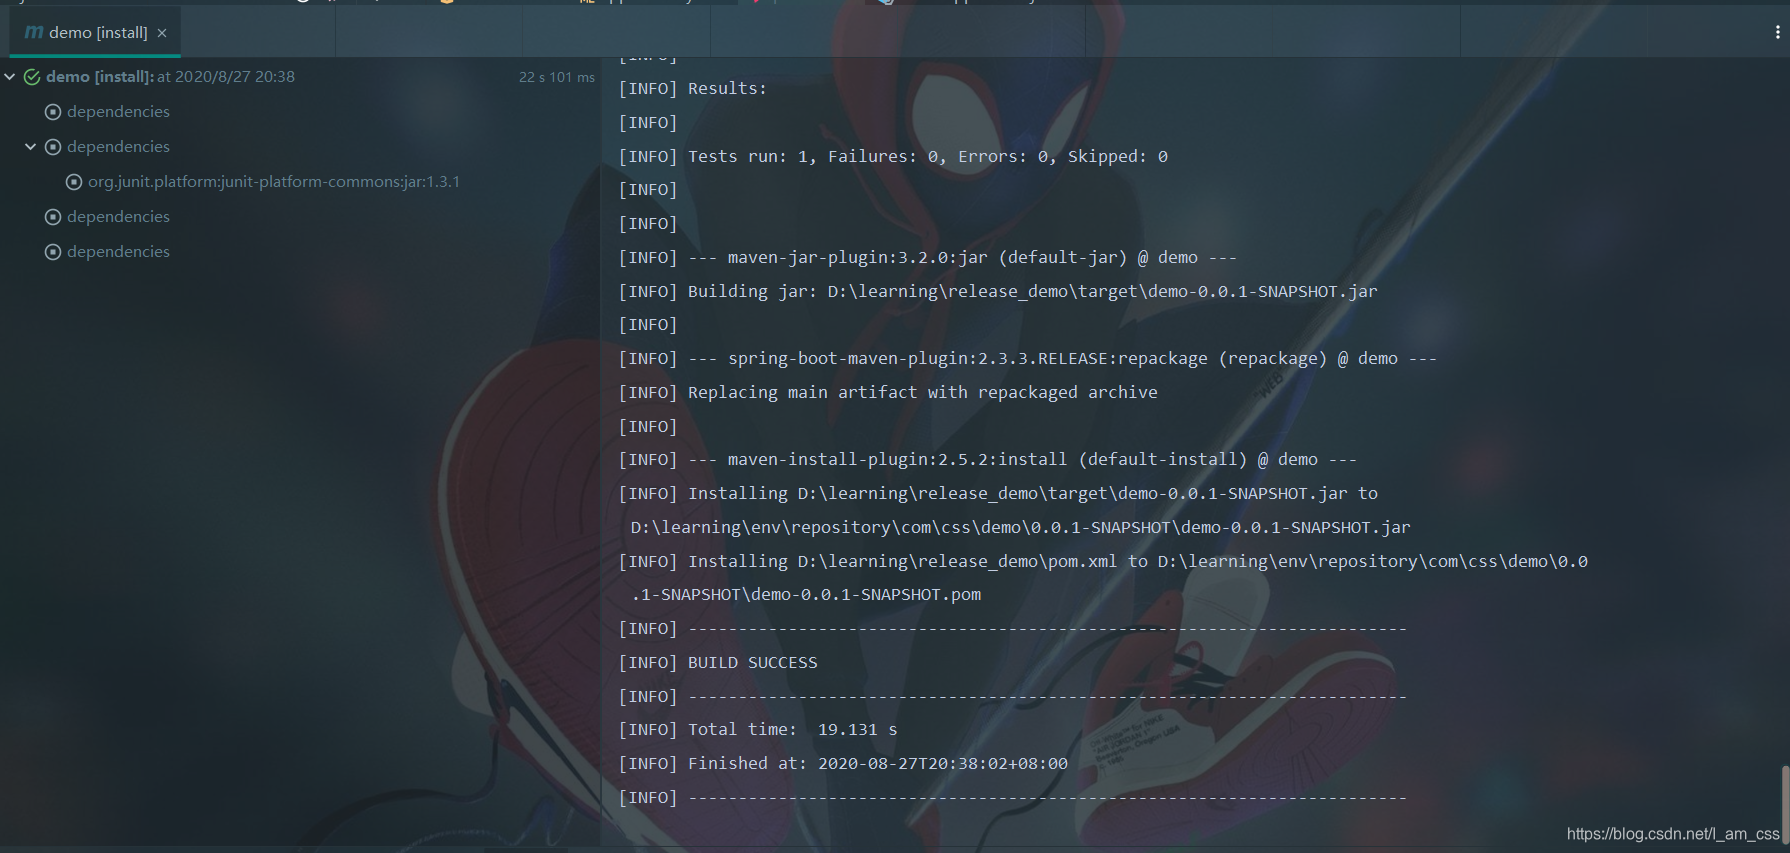Click status icon beside junit-platform-commons entry
The width and height of the screenshot is (1790, 853).
pos(74,182)
